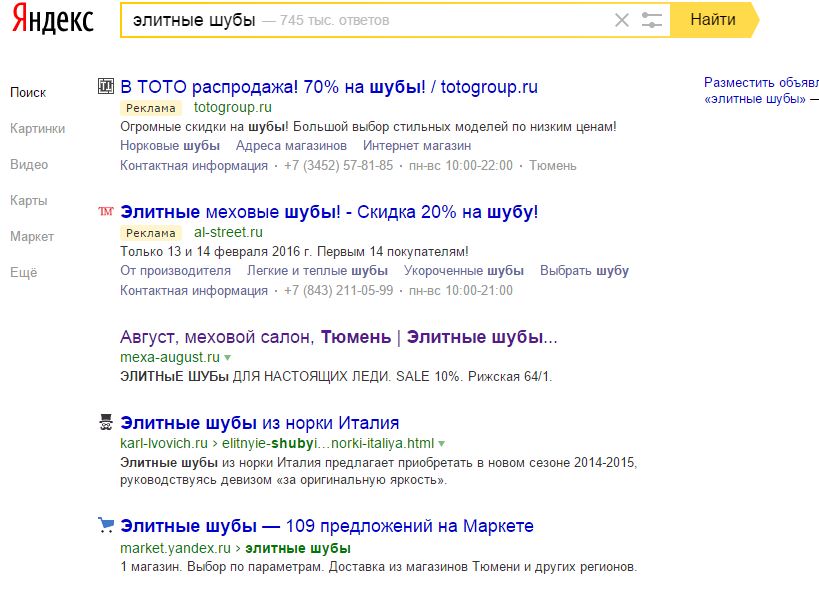
Task: Open 'Элитные шубы из норки Италия' result
Action: [x=260, y=423]
